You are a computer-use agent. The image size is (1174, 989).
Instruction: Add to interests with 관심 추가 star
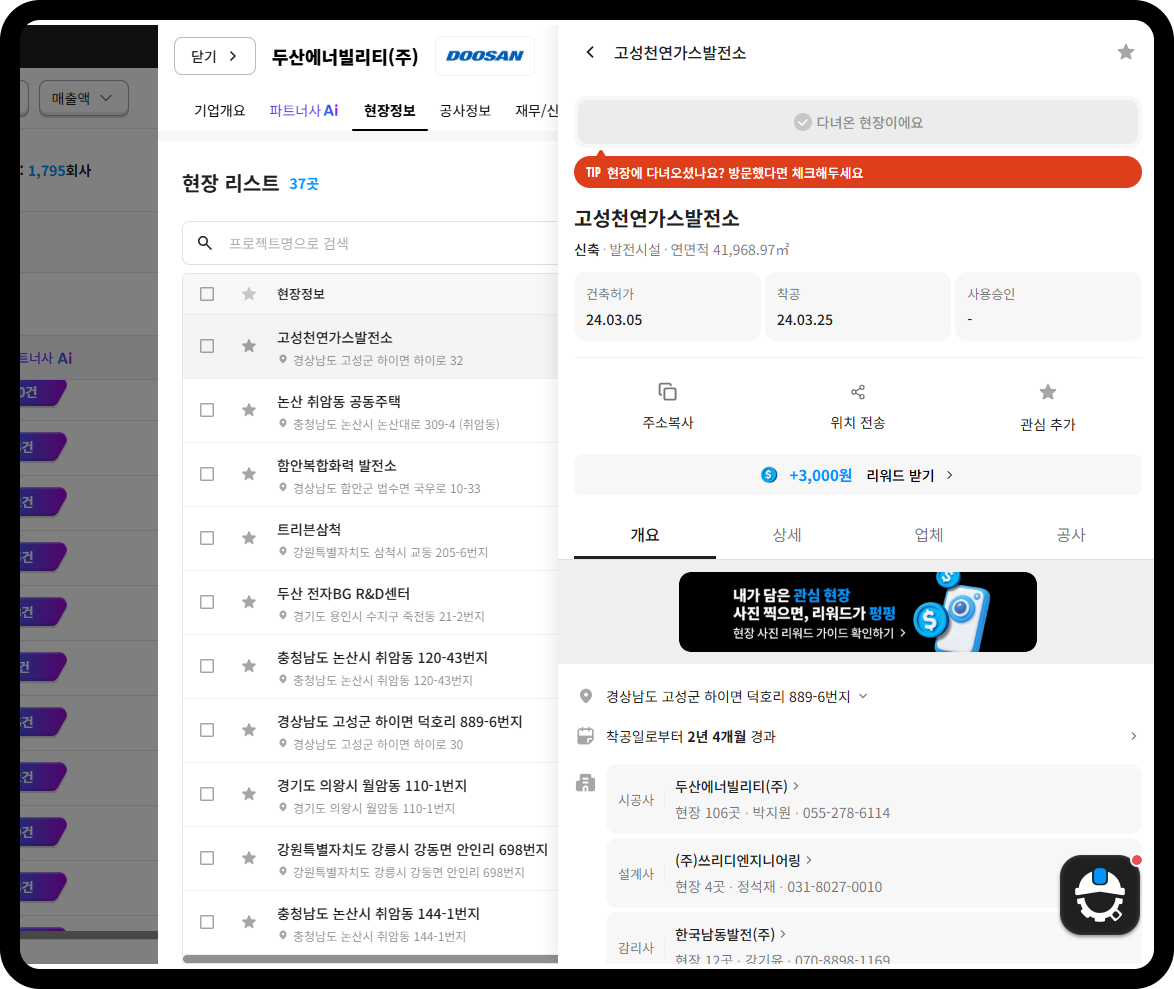pos(1047,392)
